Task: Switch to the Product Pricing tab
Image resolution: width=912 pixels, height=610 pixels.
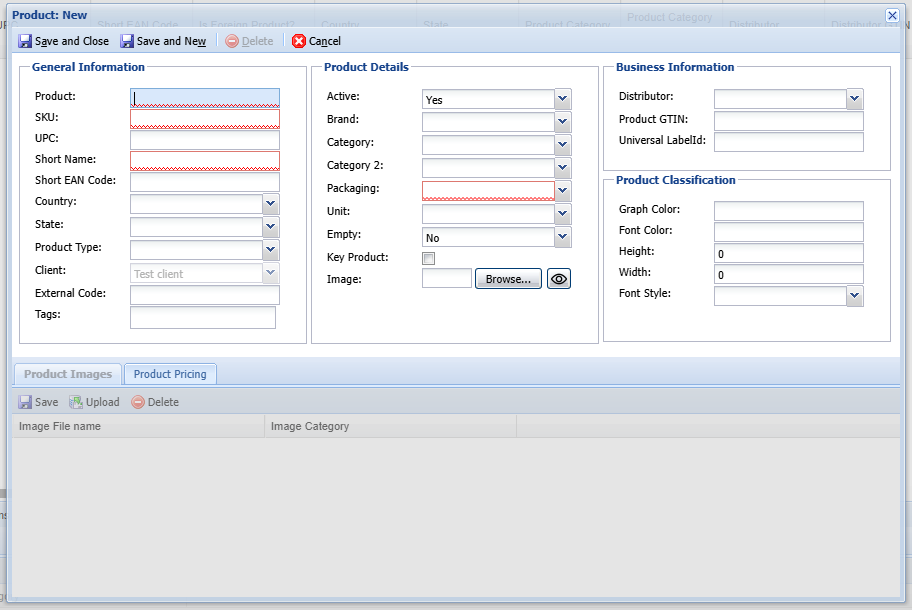Action: click(169, 373)
